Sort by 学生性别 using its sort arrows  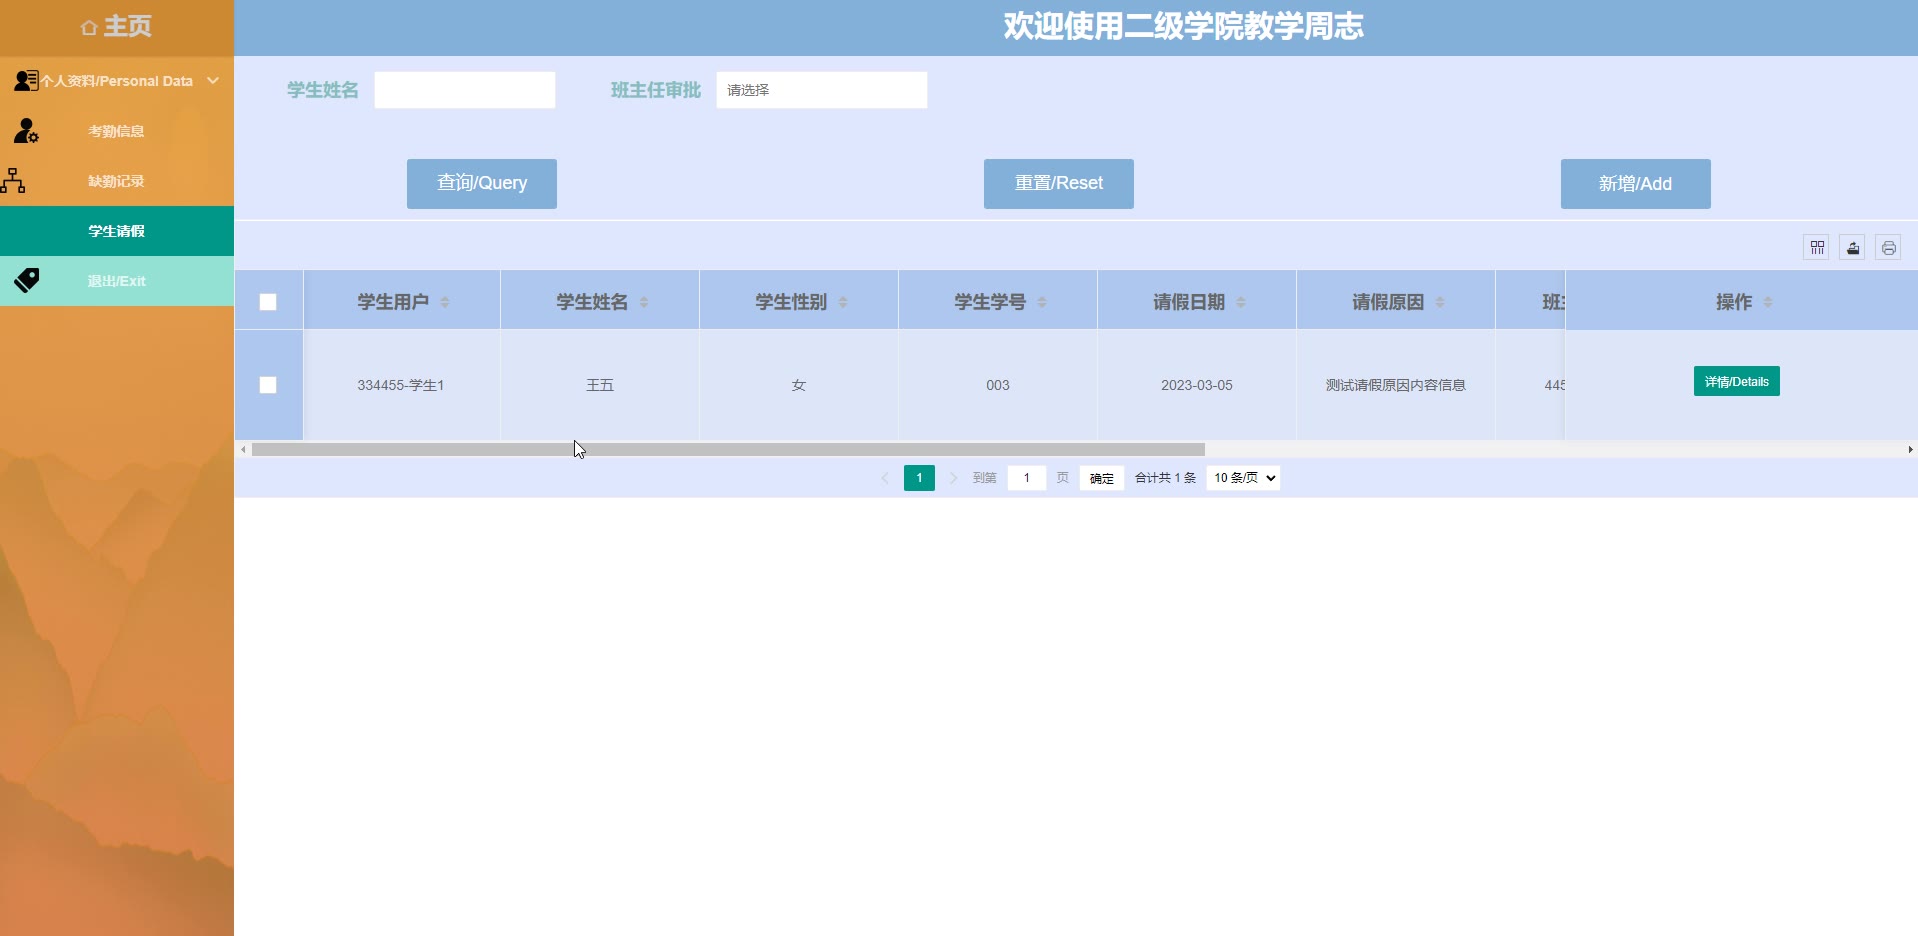843,302
